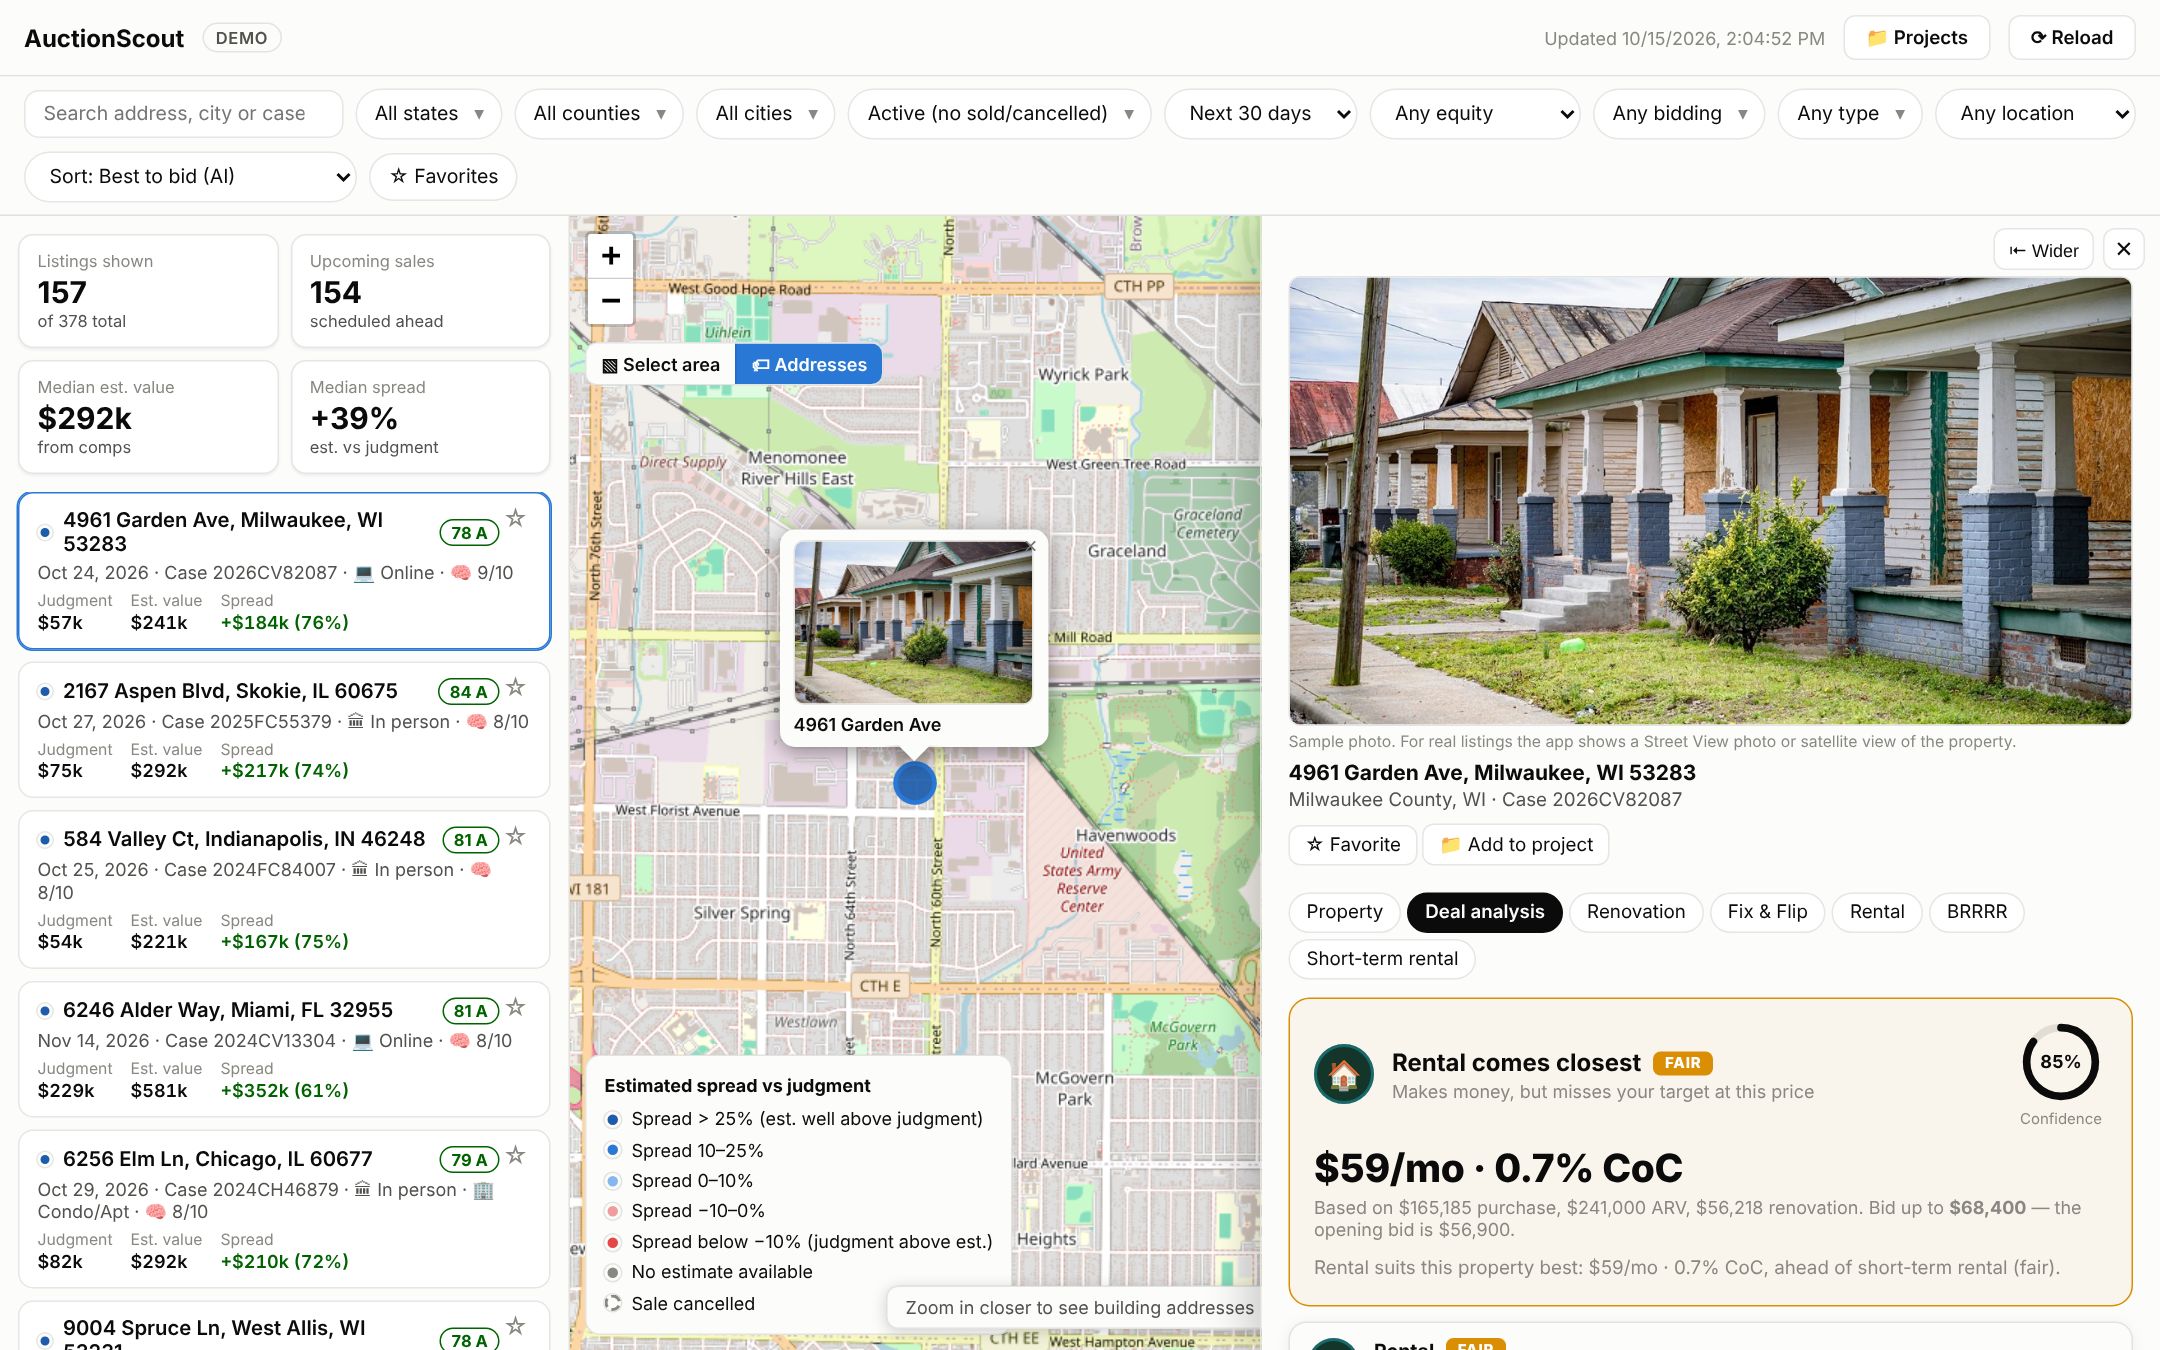Reload the listings data
This screenshot has width=2160, height=1350.
2072,38
